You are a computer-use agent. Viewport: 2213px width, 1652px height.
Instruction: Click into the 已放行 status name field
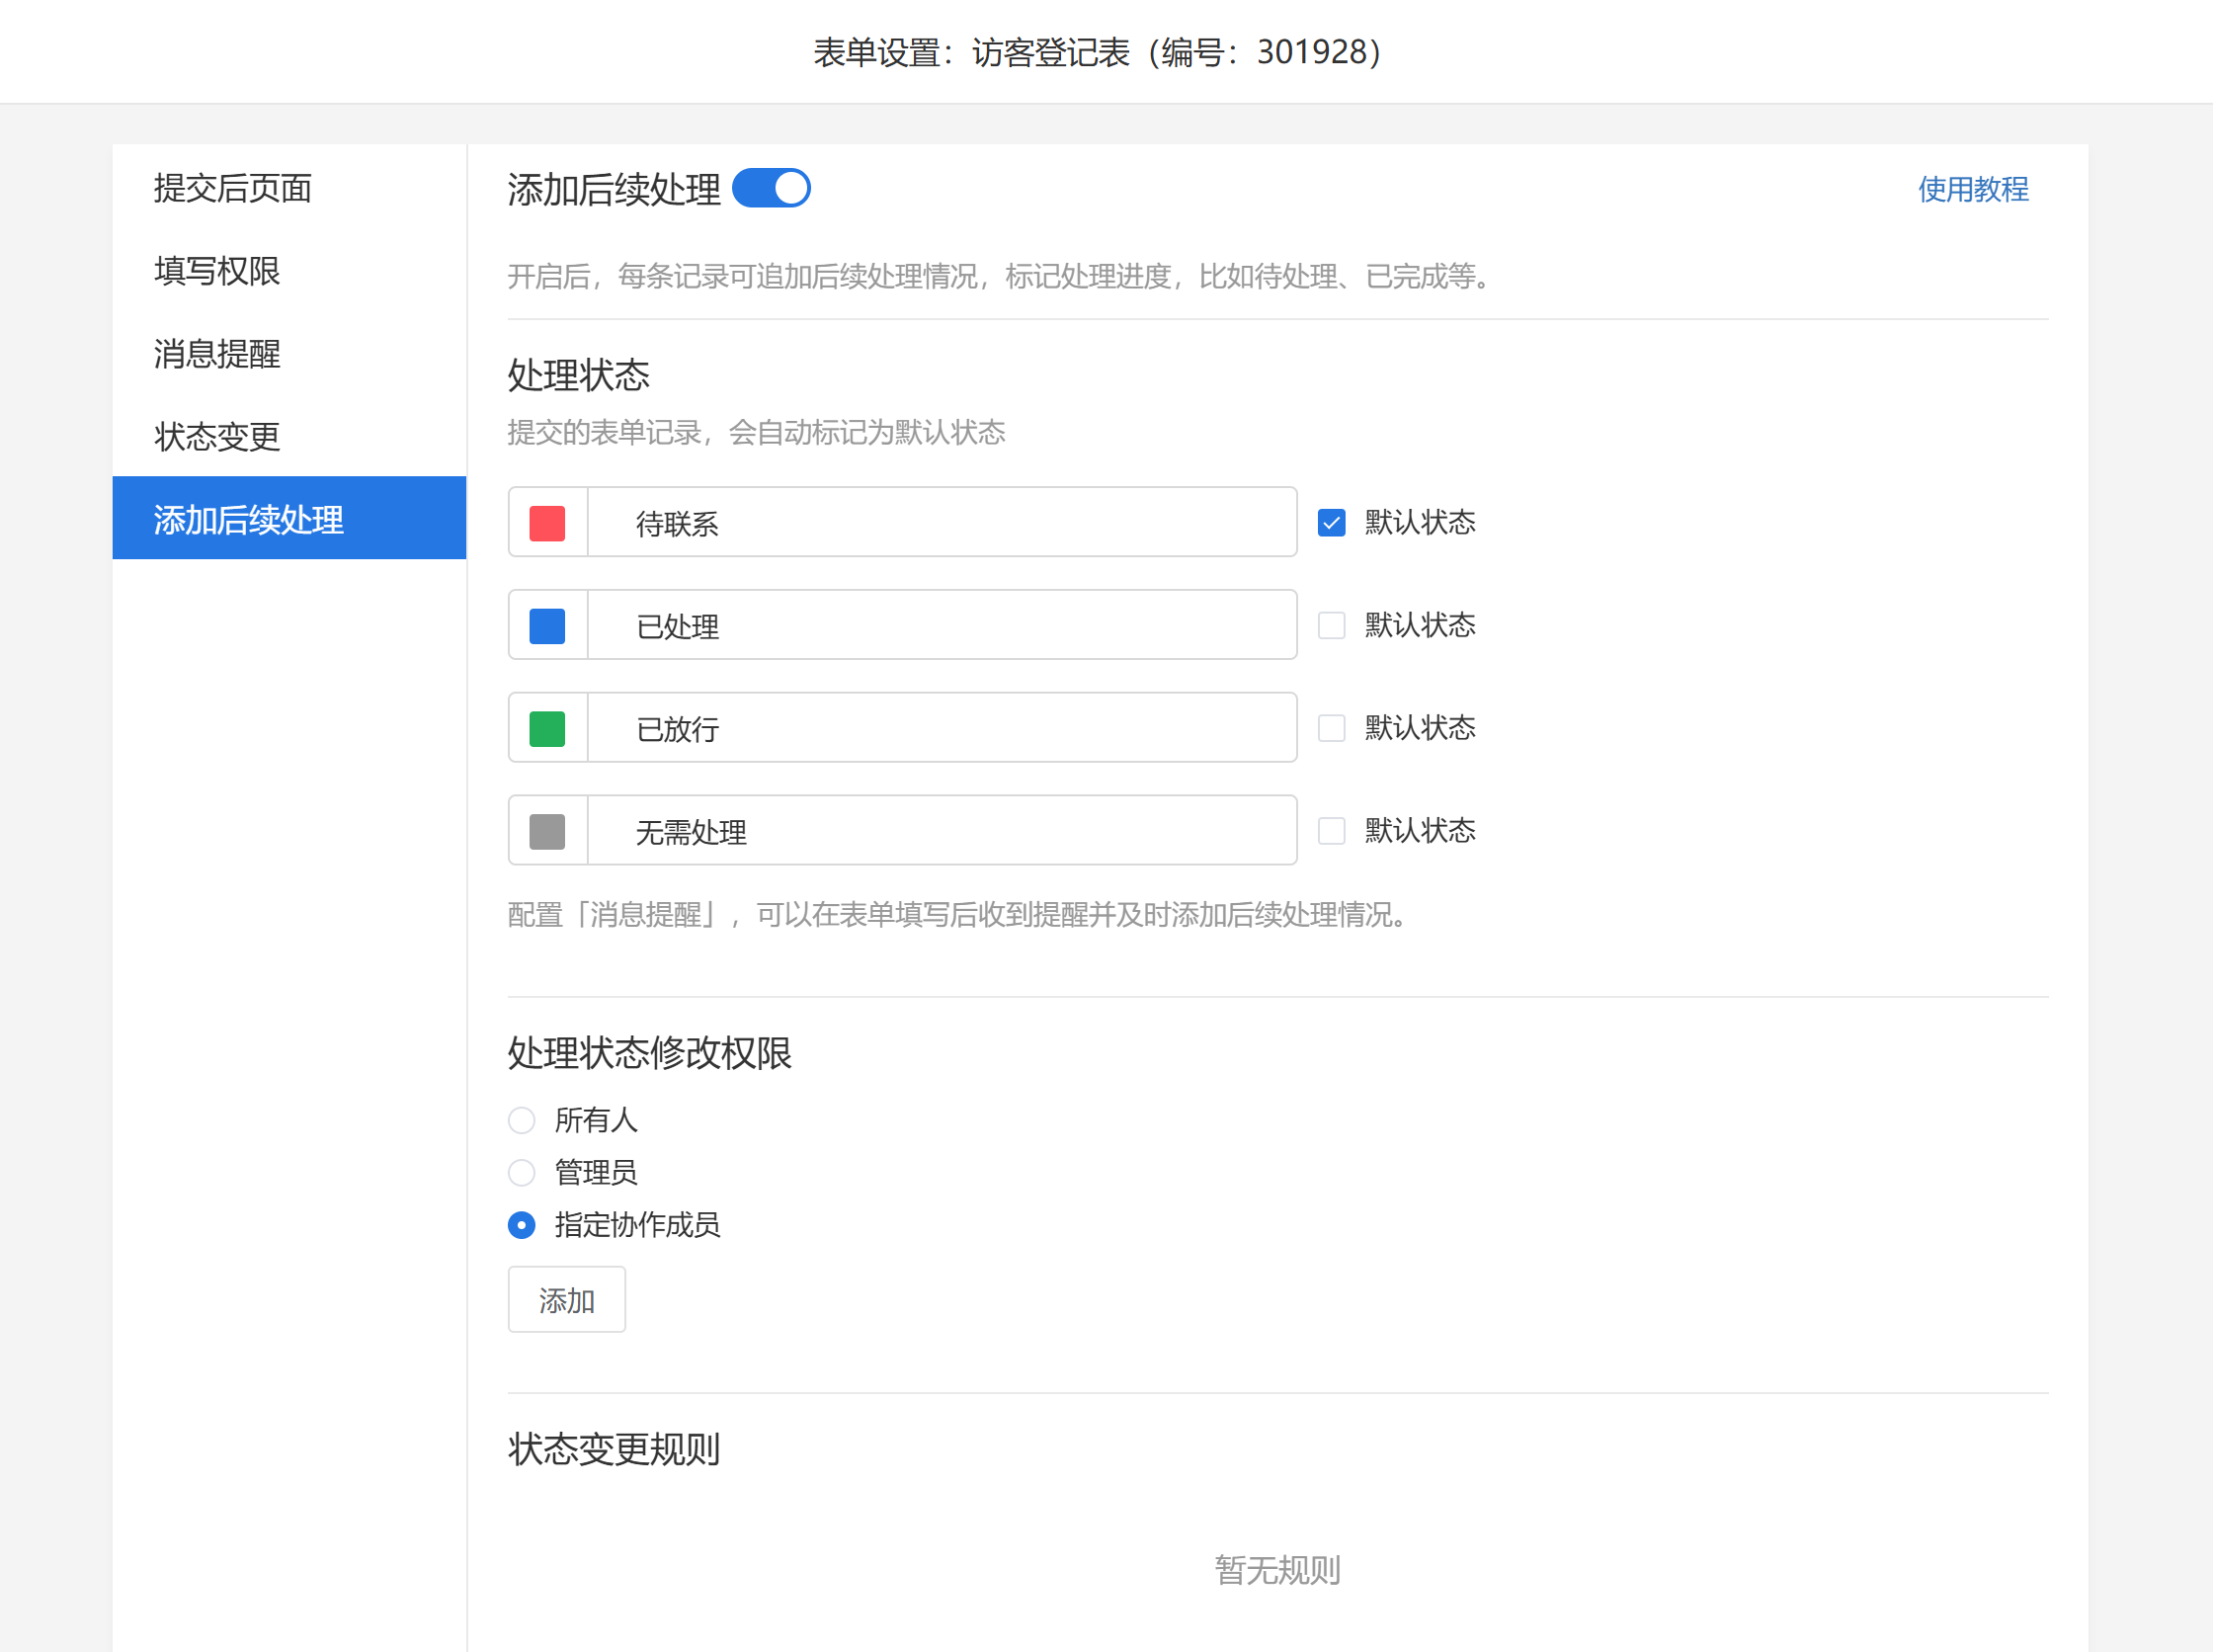tap(940, 729)
